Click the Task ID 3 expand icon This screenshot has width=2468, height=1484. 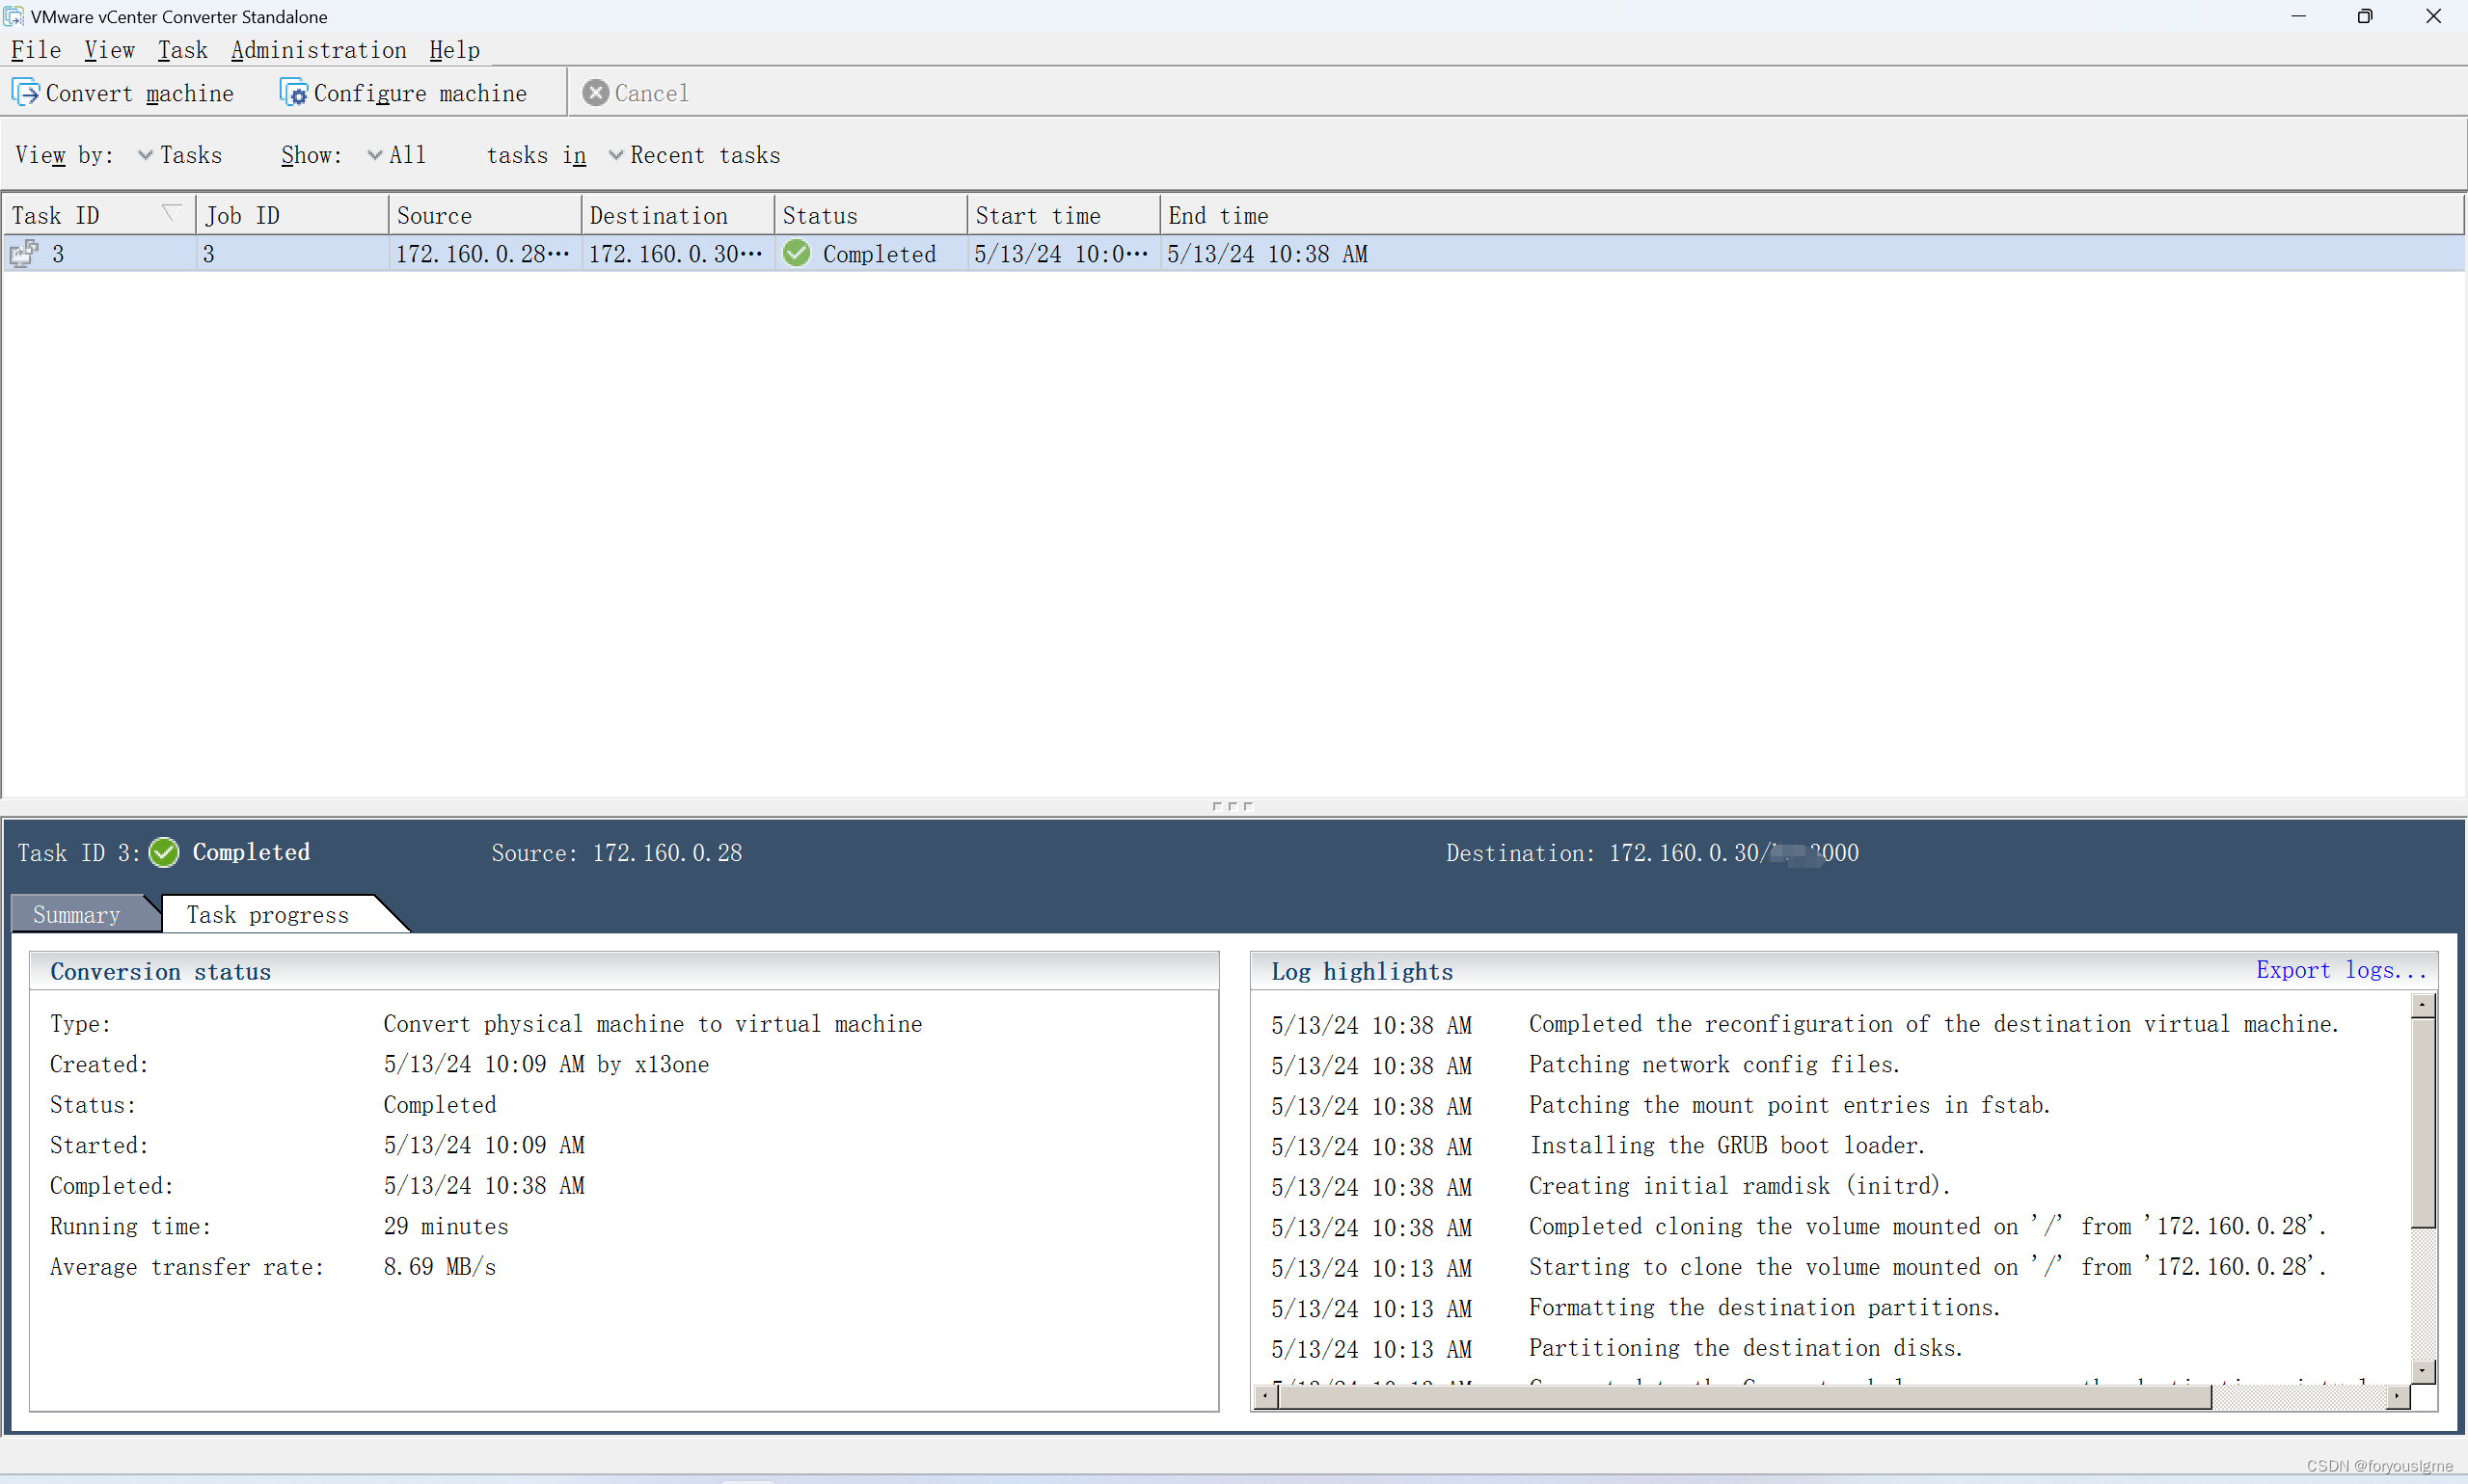25,254
